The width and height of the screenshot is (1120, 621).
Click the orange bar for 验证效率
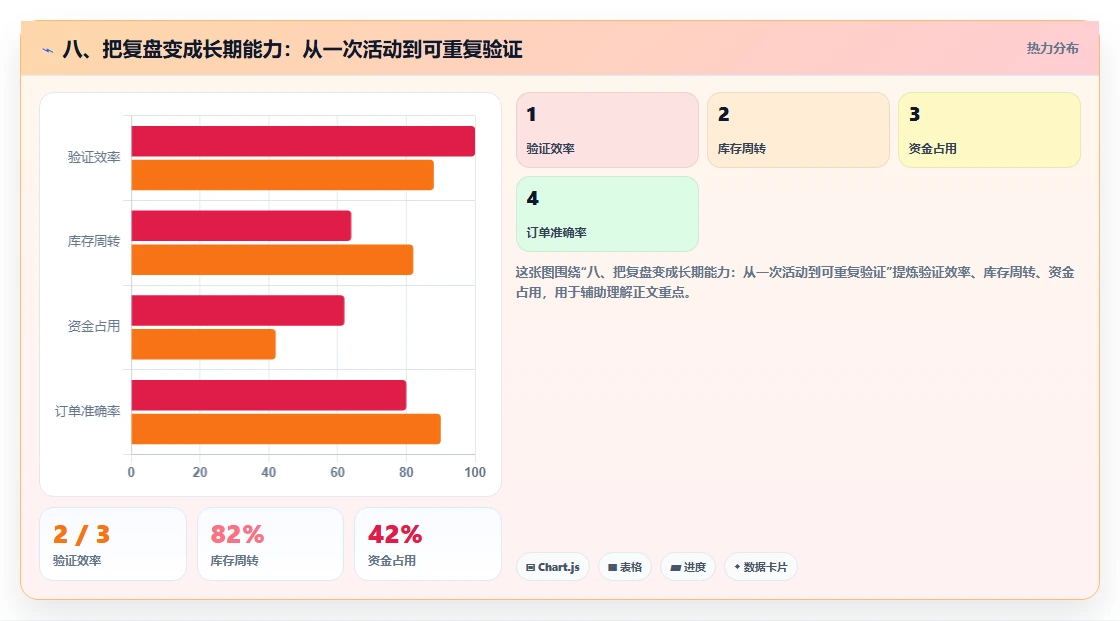pos(282,175)
